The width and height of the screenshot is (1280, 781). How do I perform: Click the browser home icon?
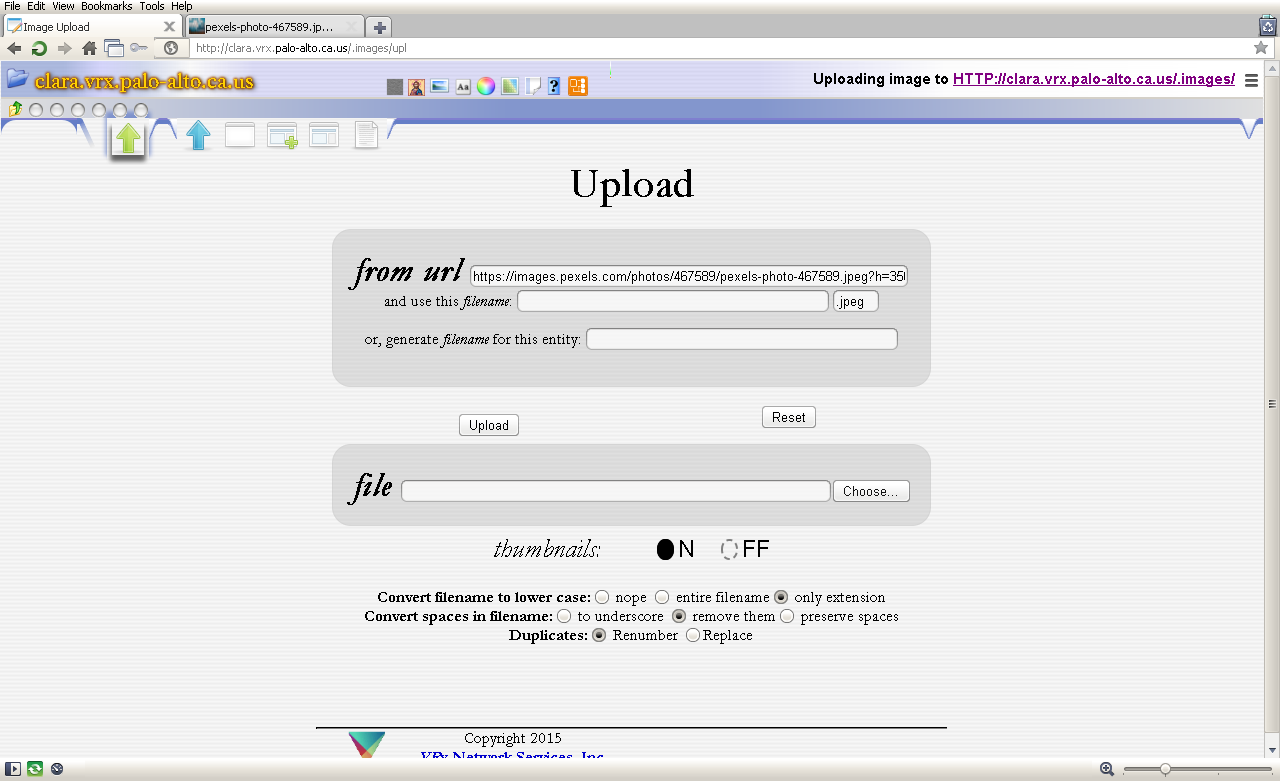pyautogui.click(x=89, y=48)
